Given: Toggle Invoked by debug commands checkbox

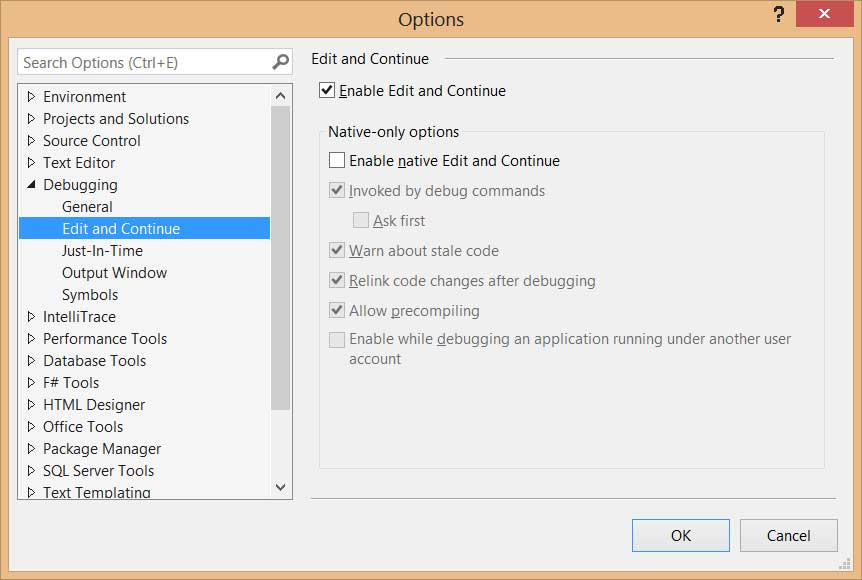Looking at the screenshot, I should [336, 190].
